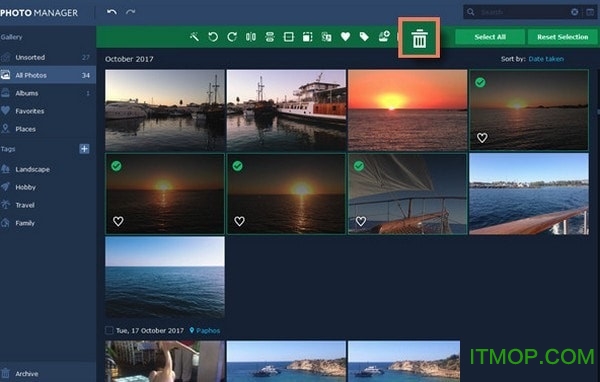Image resolution: width=600 pixels, height=382 pixels.
Task: Click the add-to-album toolbar icon
Action: [x=384, y=36]
